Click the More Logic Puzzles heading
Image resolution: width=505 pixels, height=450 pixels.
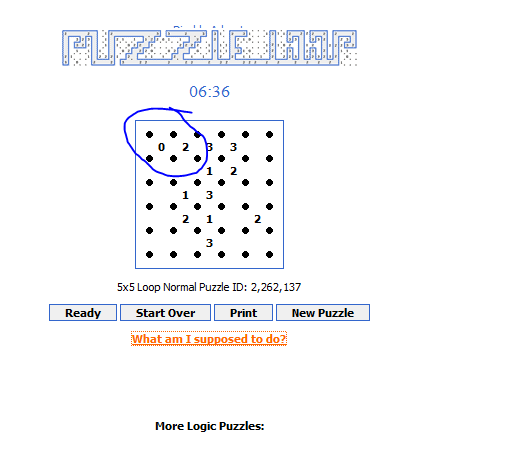tap(210, 426)
